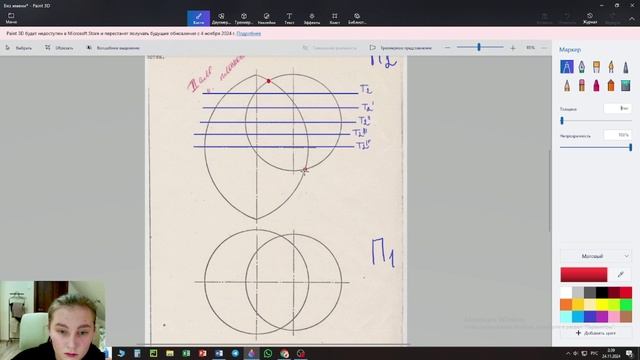This screenshot has width=640, height=360.
Task: Select the Pixel pen brush
Action: (x=626, y=67)
